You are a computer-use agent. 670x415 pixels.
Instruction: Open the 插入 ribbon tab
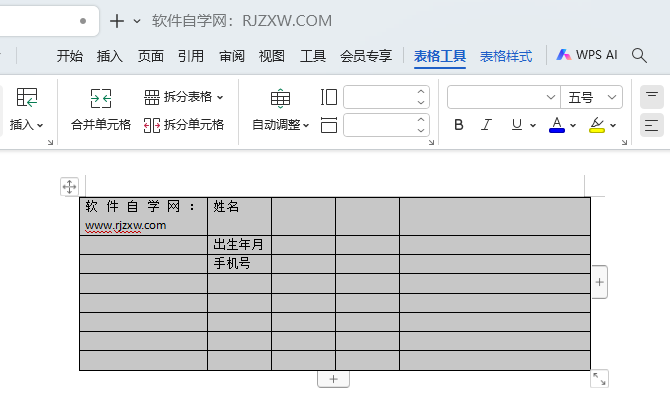pyautogui.click(x=110, y=56)
